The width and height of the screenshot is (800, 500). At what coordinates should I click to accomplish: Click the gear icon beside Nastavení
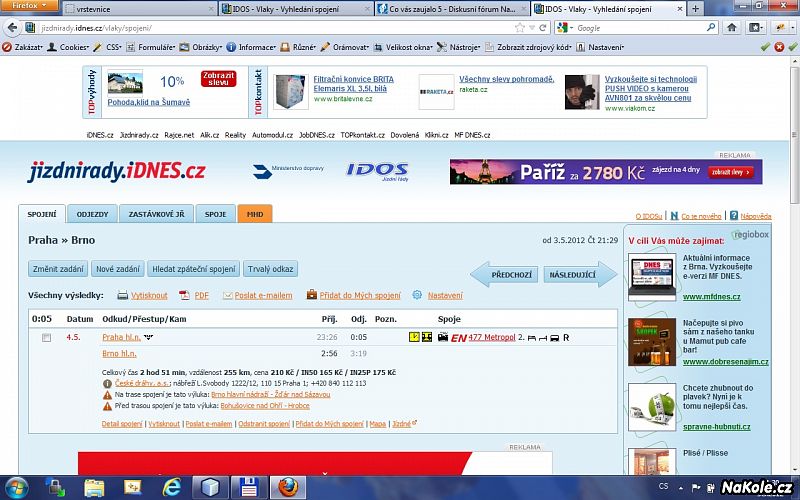pyautogui.click(x=417, y=295)
